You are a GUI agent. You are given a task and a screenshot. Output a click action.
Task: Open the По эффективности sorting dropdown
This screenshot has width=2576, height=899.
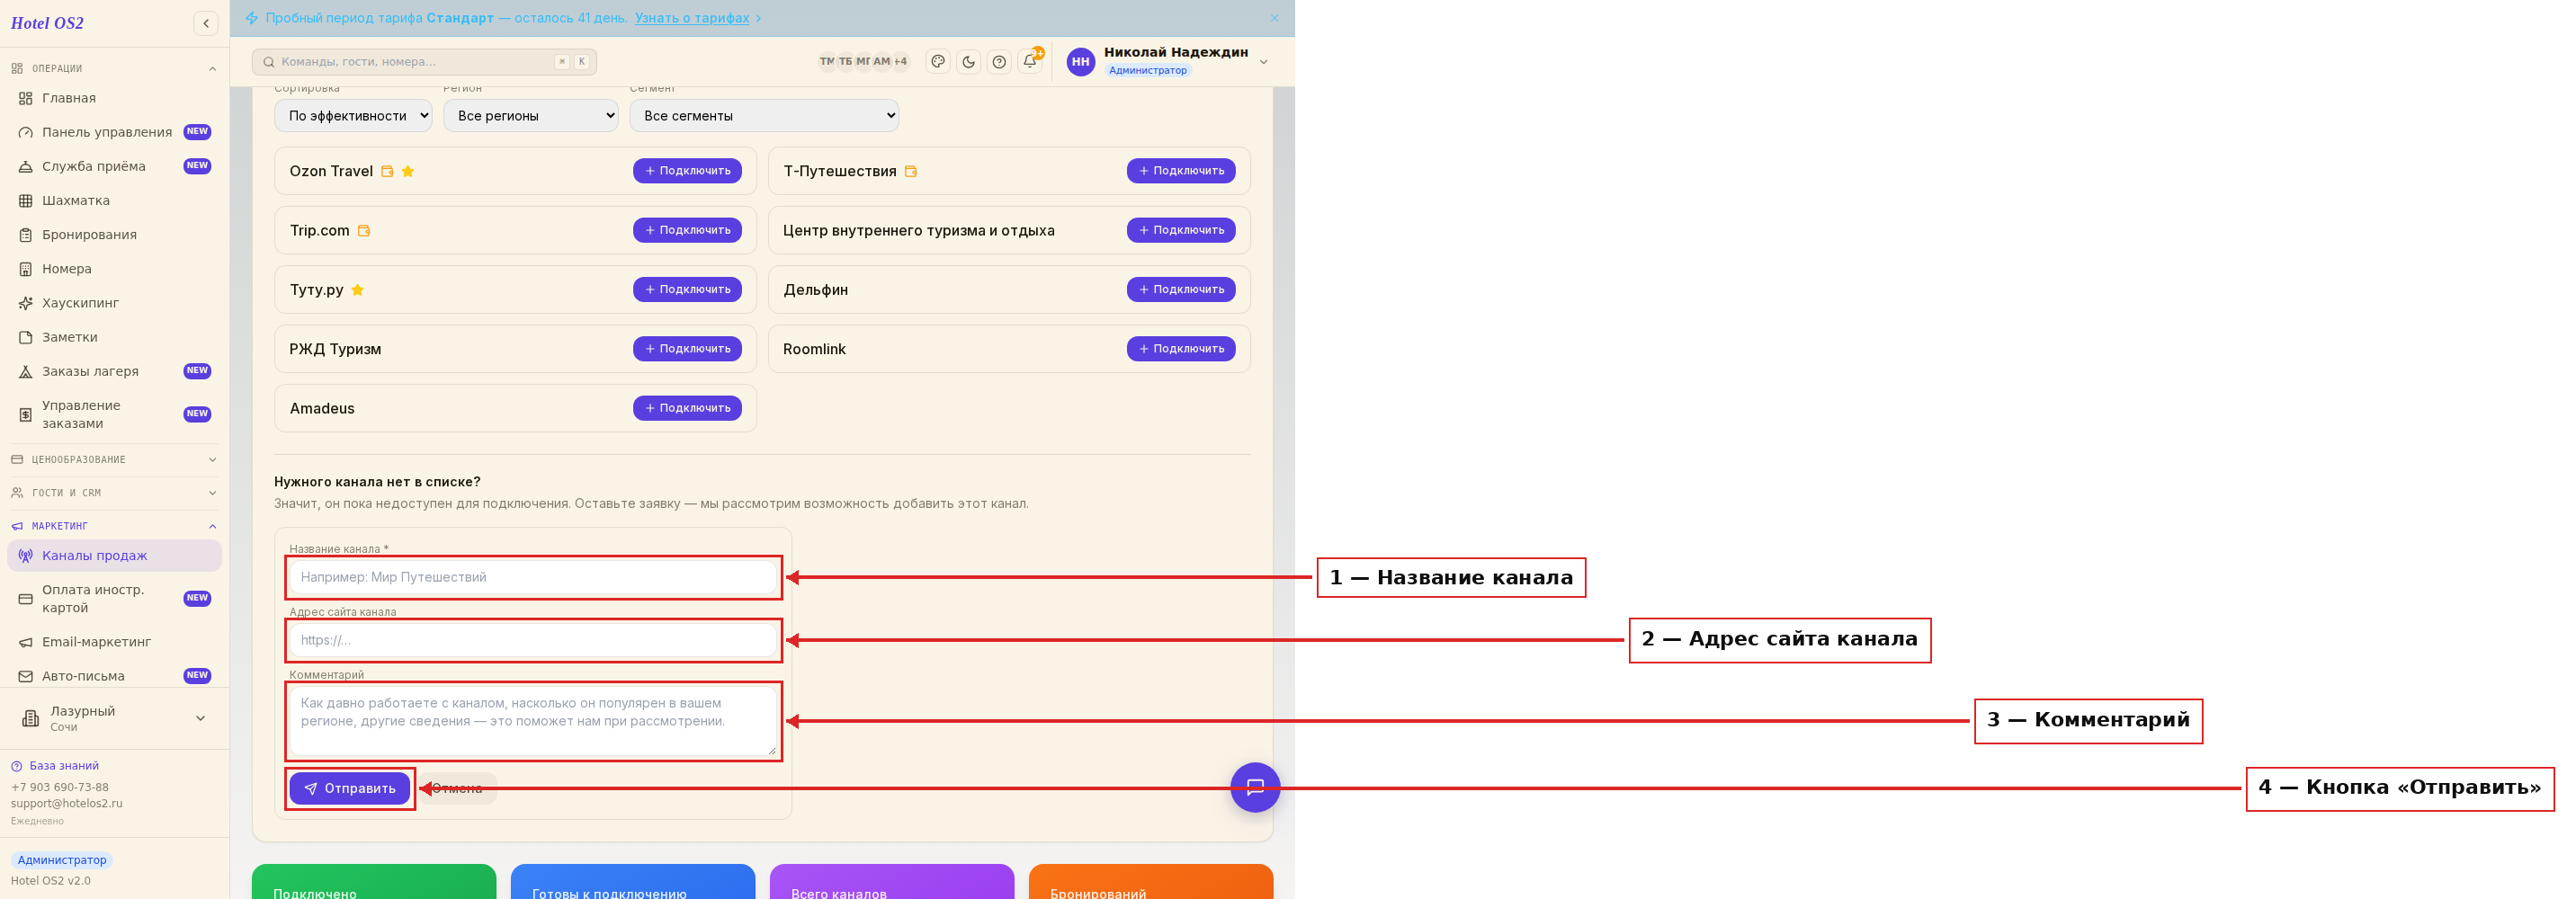353,116
